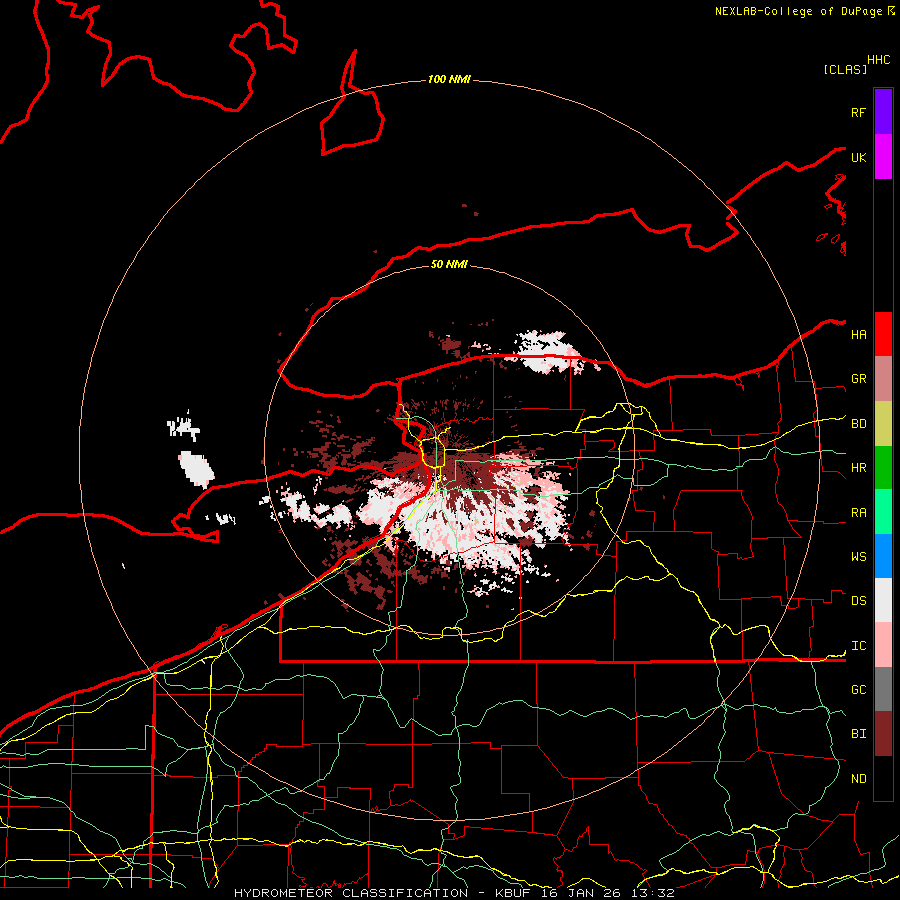
Task: Click the green HR legend color
Action: pyautogui.click(x=883, y=467)
